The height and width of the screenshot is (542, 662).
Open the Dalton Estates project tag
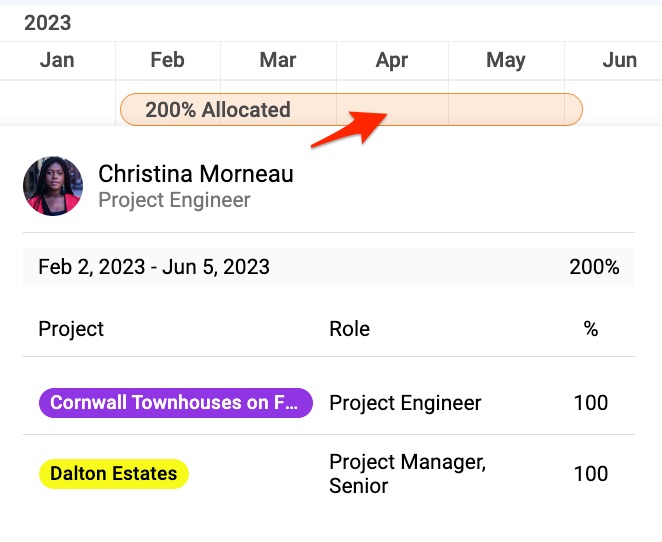pyautogui.click(x=114, y=474)
